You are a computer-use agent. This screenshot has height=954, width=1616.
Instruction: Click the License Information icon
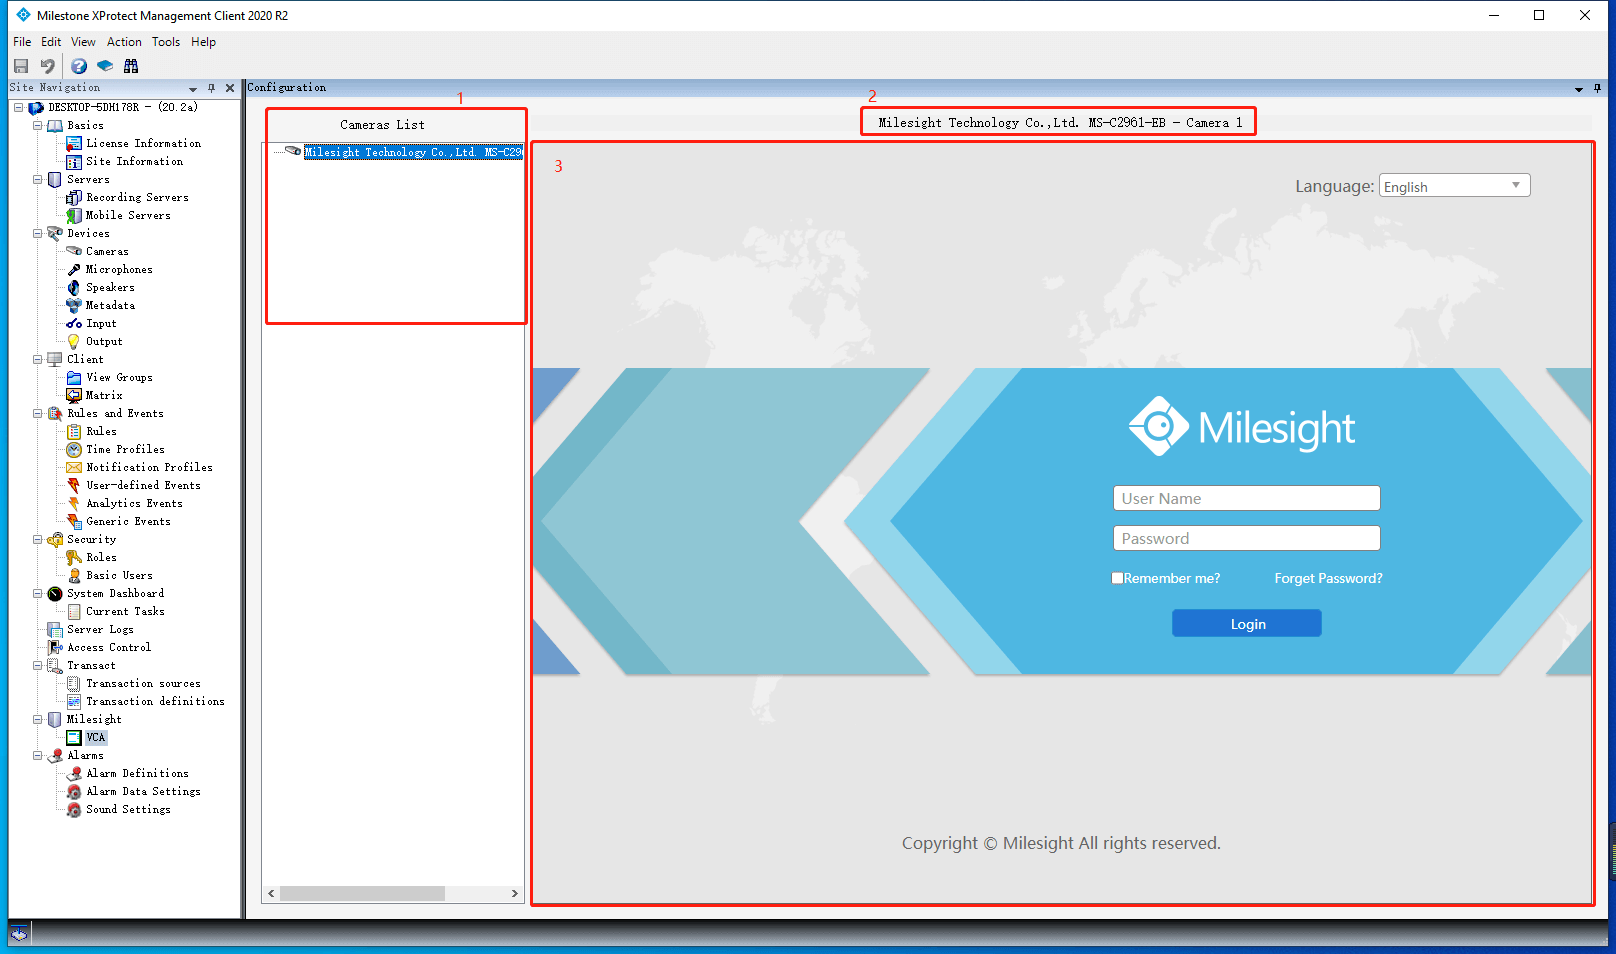coord(74,144)
